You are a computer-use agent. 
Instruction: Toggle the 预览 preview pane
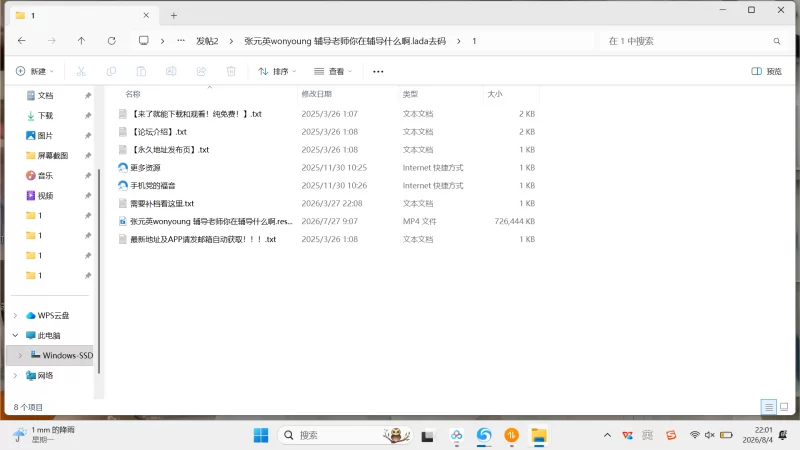tap(766, 71)
